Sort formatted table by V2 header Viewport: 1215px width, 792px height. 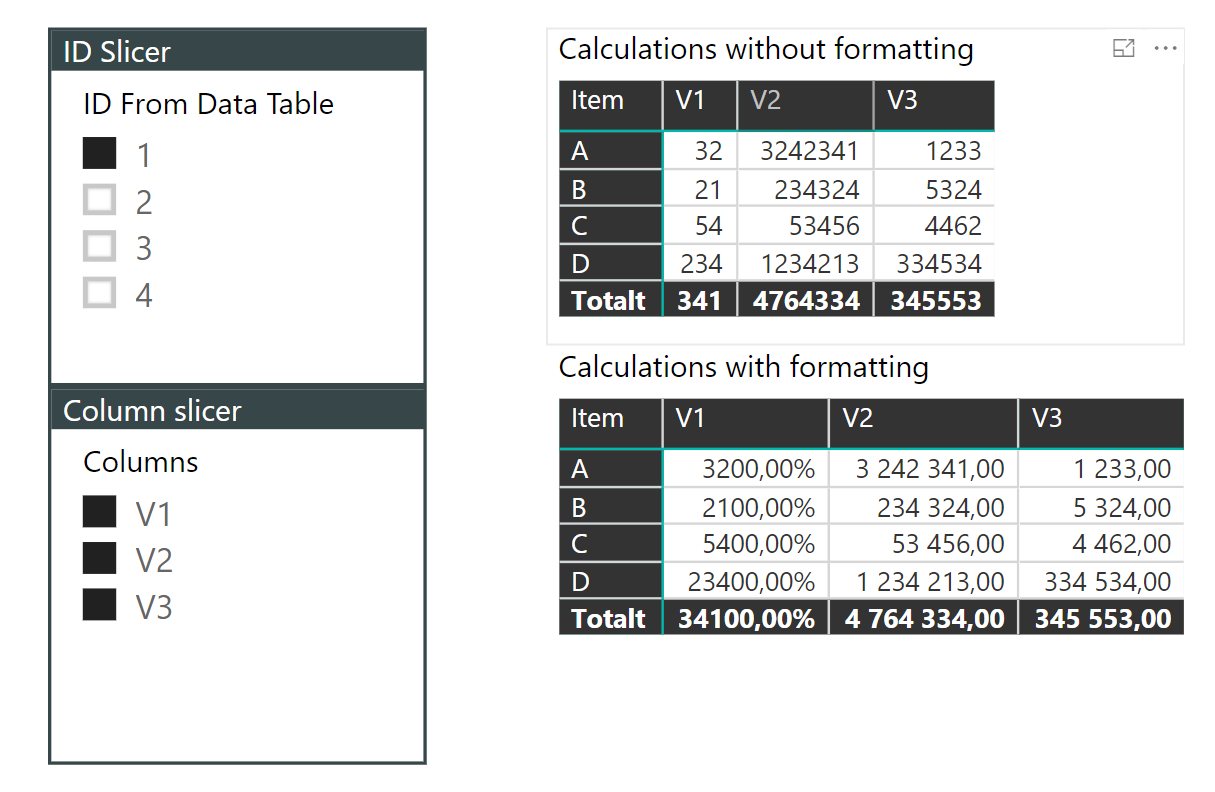(x=924, y=423)
